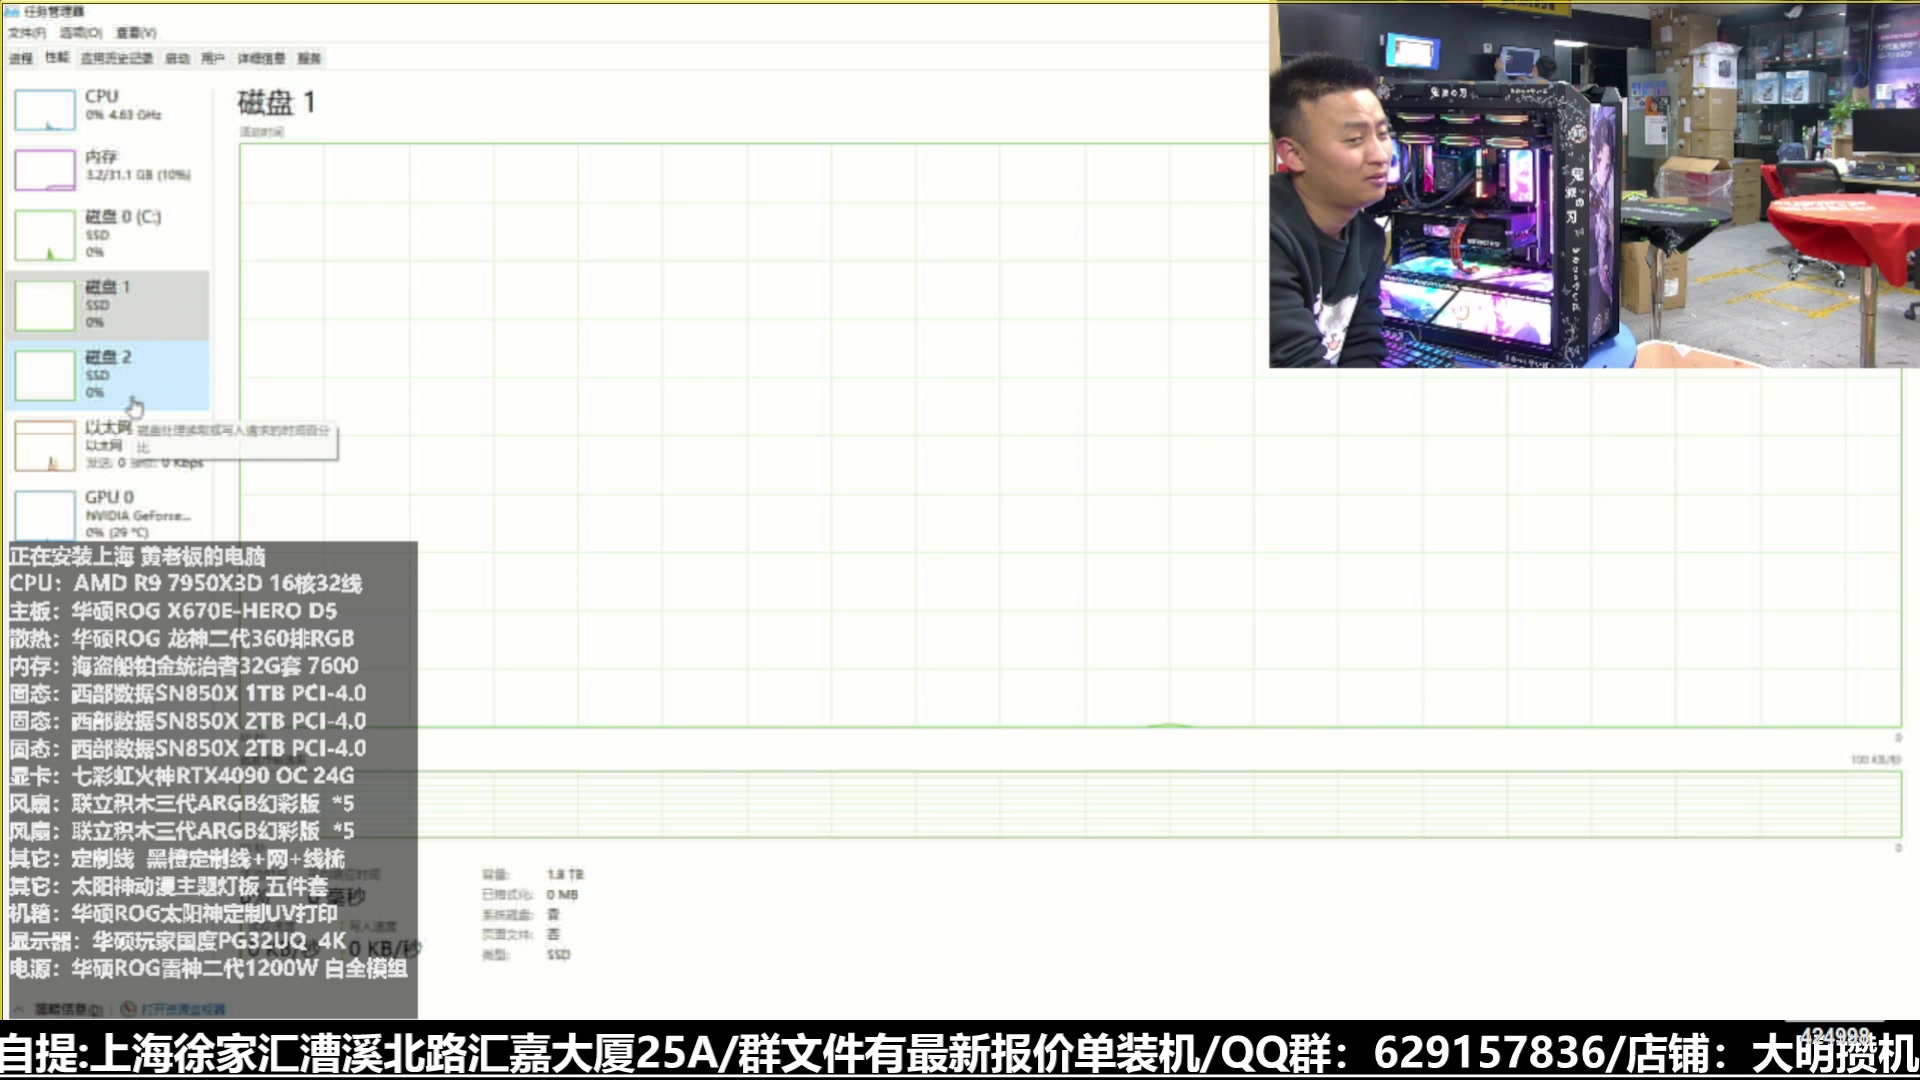Viewport: 1920px width, 1080px height.
Task: Open the 选项(O) menu
Action: [x=80, y=33]
